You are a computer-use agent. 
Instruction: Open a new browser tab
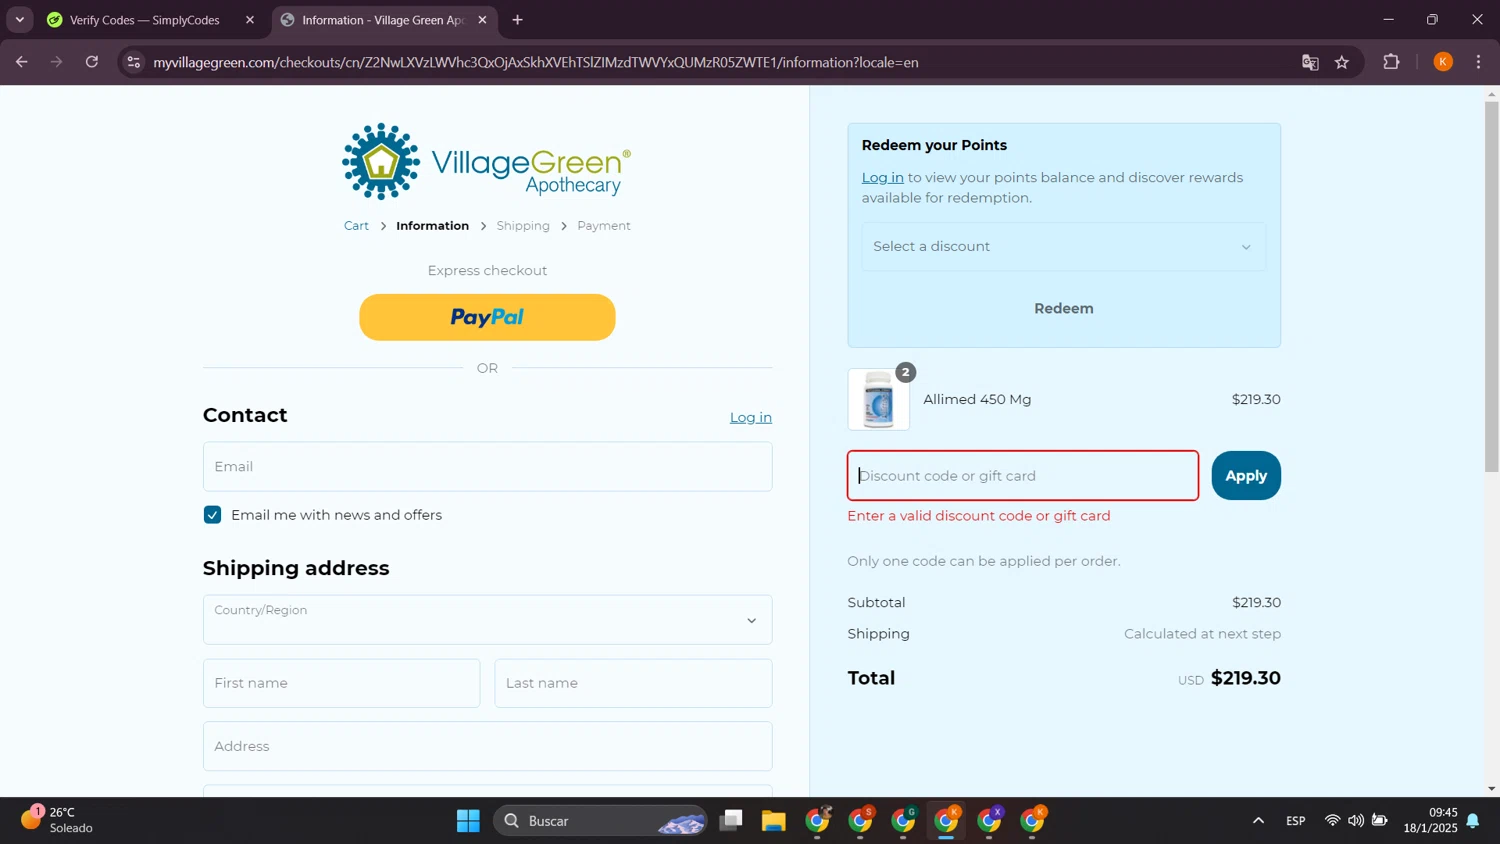point(517,20)
